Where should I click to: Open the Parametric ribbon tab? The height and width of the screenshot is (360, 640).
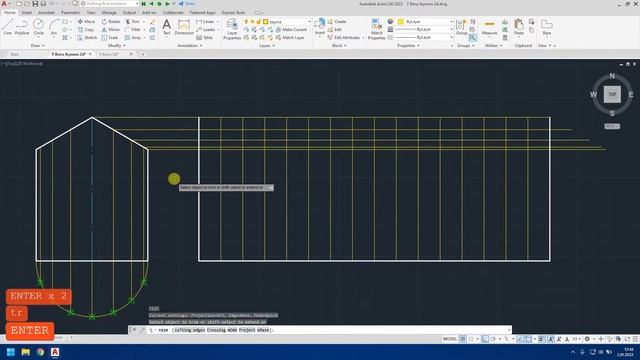point(71,13)
